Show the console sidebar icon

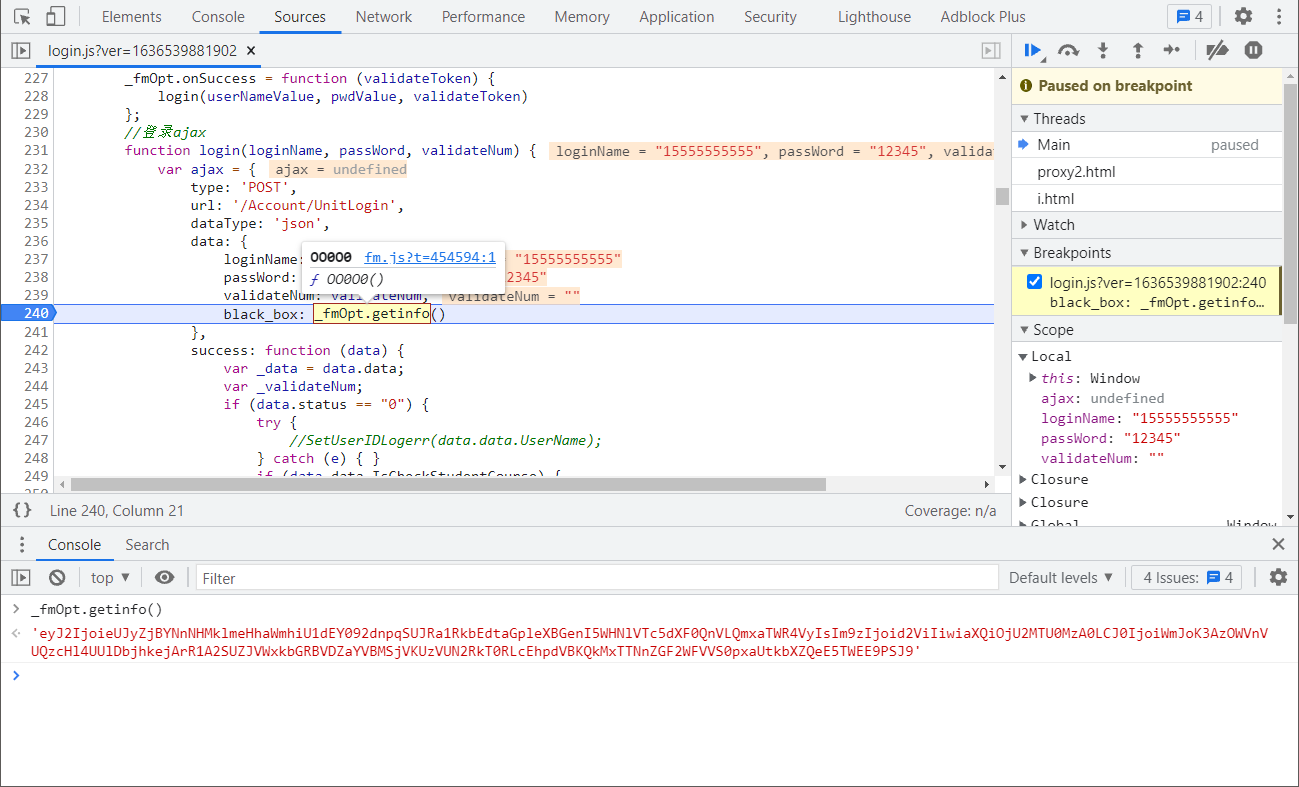[x=21, y=578]
